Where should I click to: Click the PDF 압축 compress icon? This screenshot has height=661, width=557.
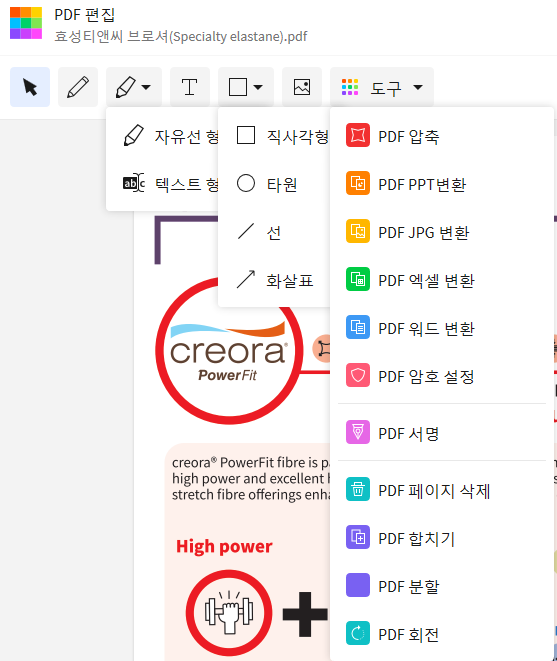(358, 135)
